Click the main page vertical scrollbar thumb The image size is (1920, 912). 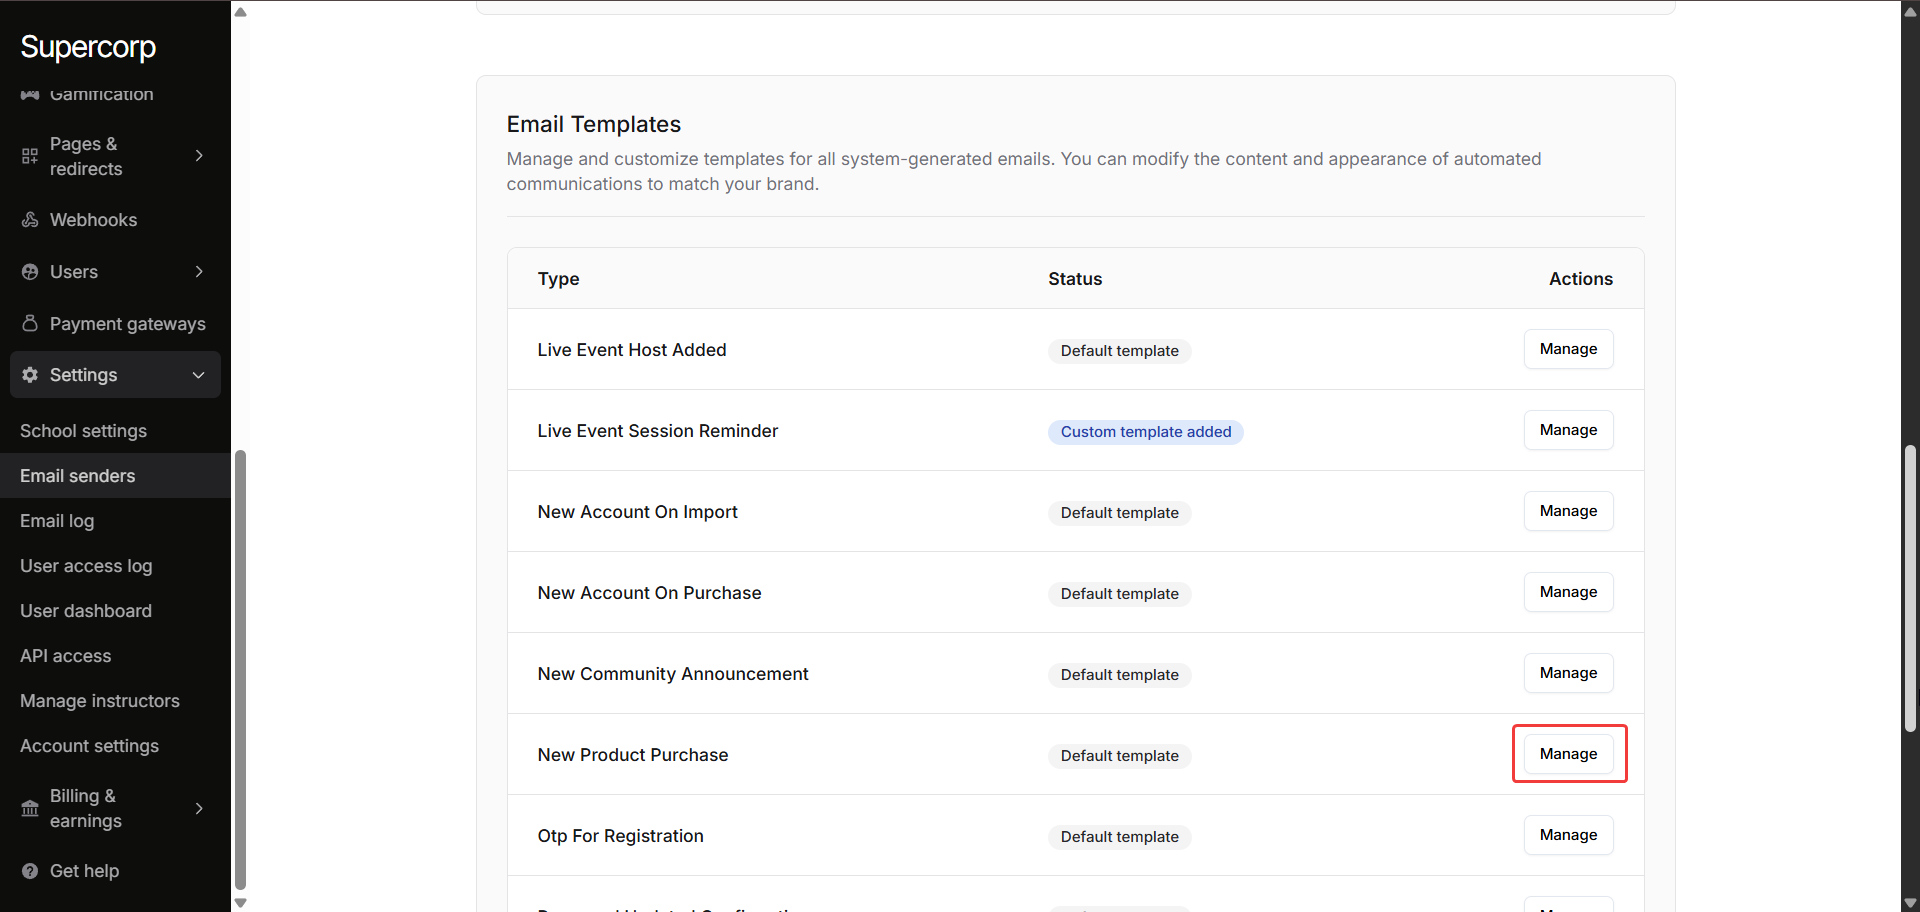pos(1910,590)
